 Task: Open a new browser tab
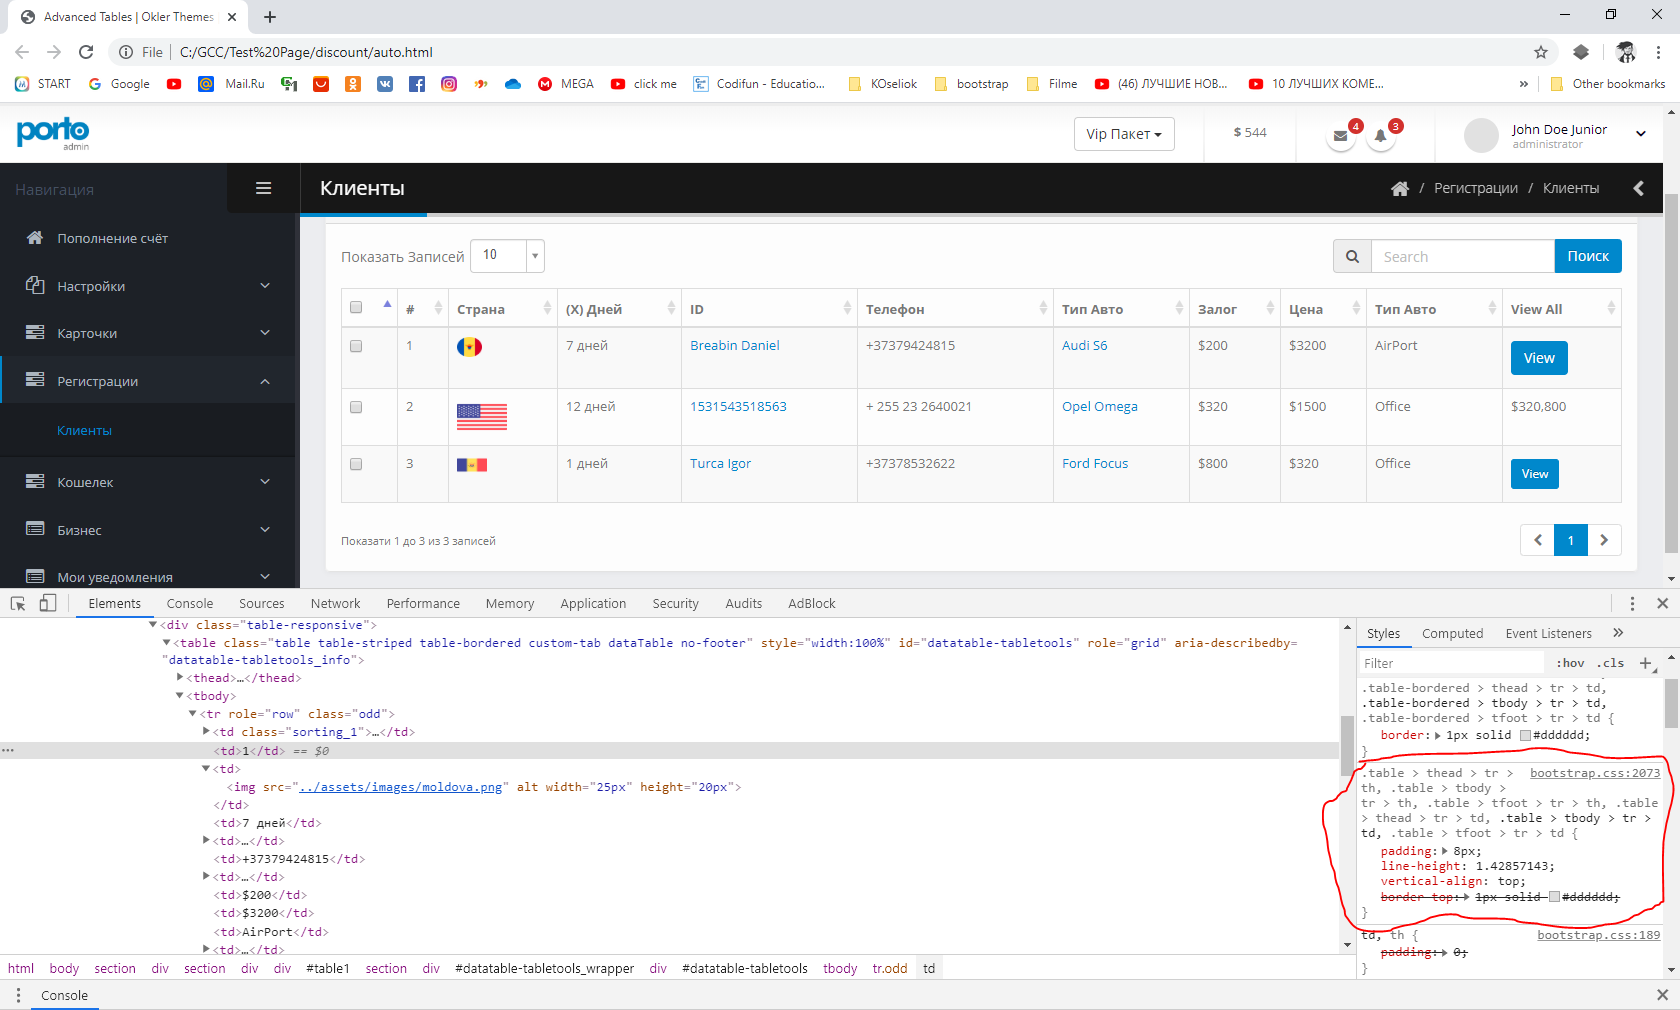pos(270,17)
